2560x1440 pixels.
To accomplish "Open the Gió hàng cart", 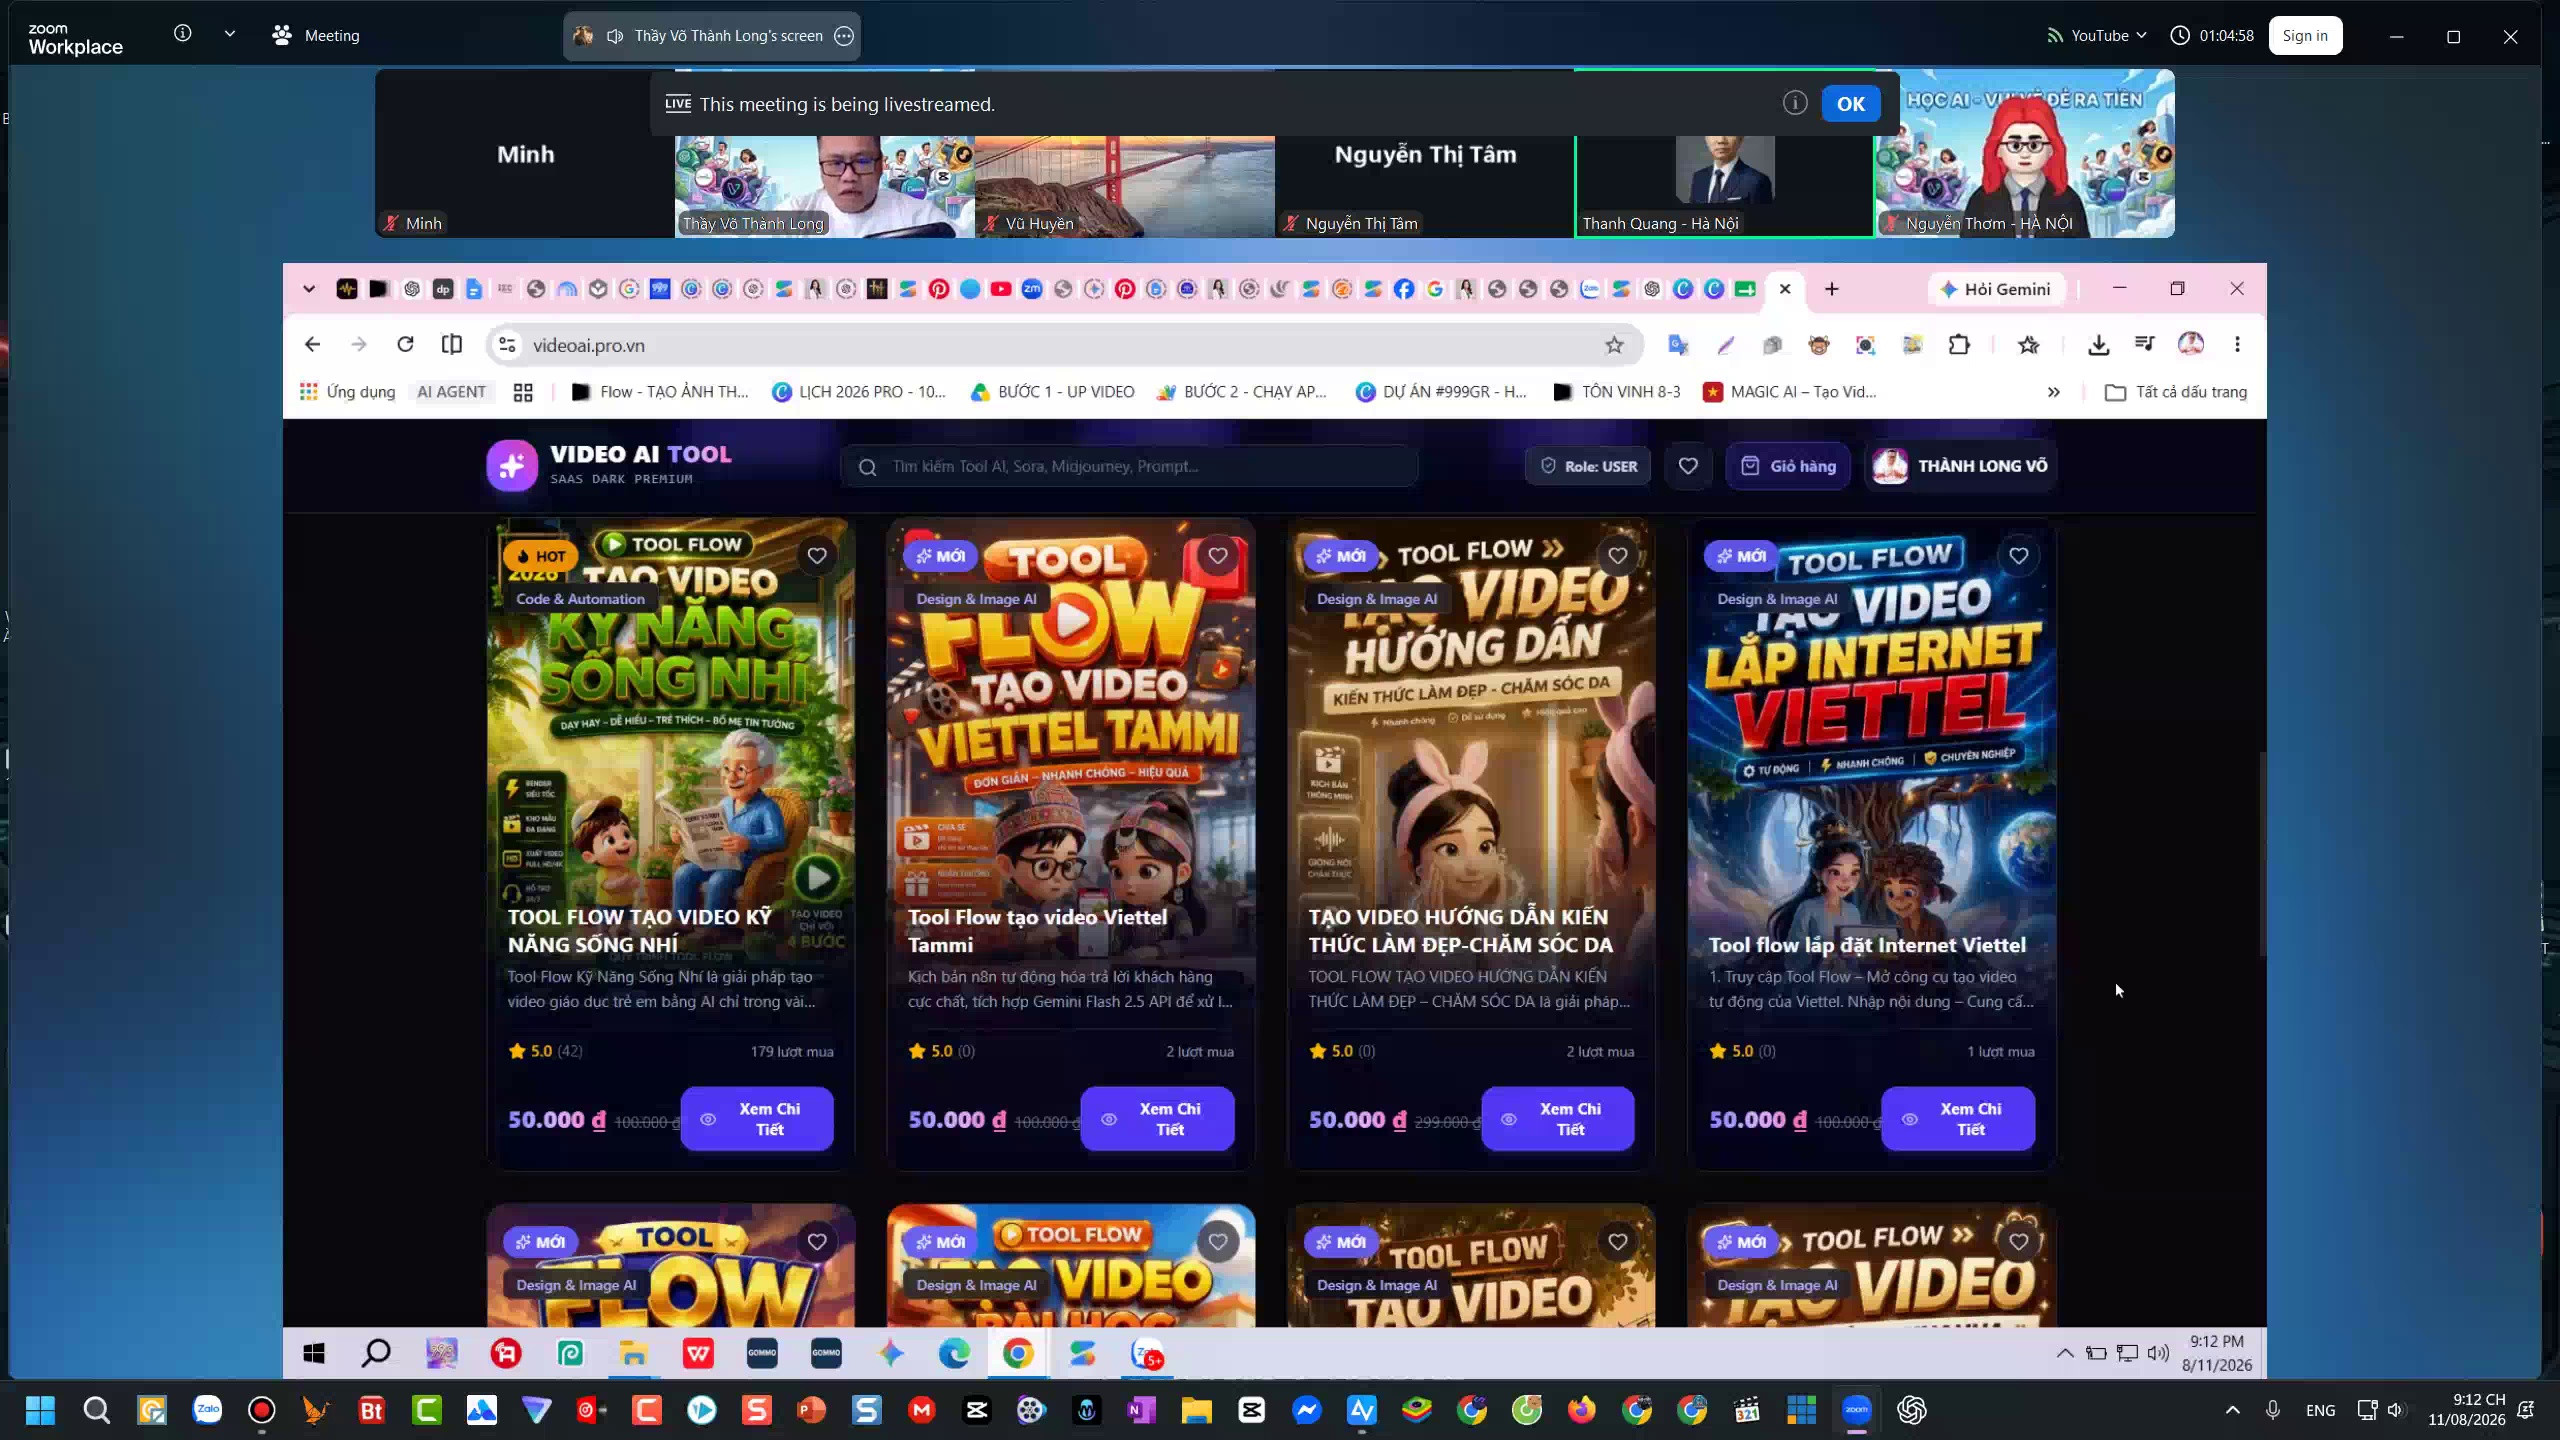I will (x=1788, y=466).
